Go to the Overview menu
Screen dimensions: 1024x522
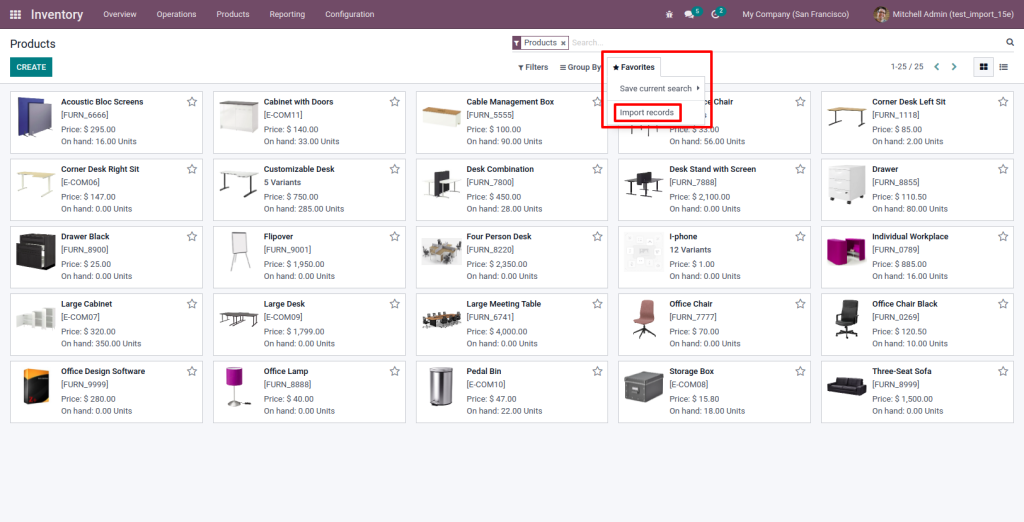[x=120, y=14]
